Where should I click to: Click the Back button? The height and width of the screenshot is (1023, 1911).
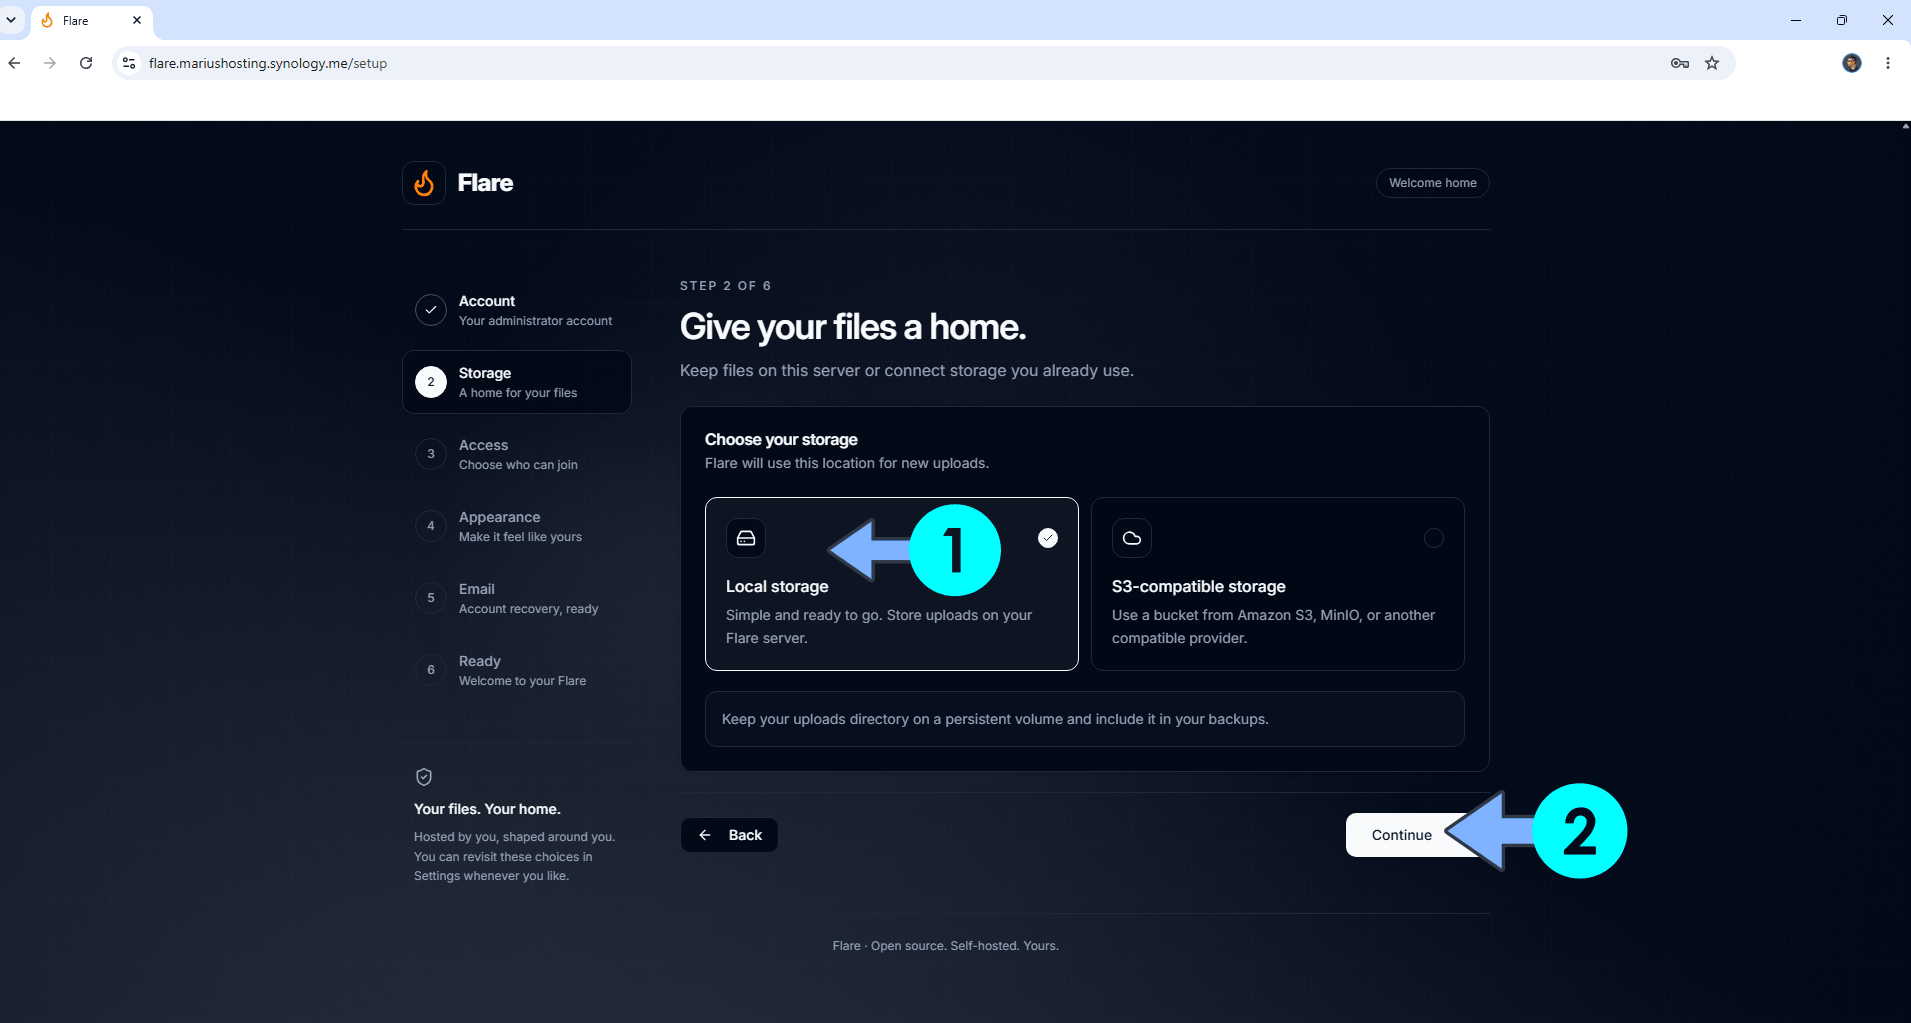coord(730,835)
